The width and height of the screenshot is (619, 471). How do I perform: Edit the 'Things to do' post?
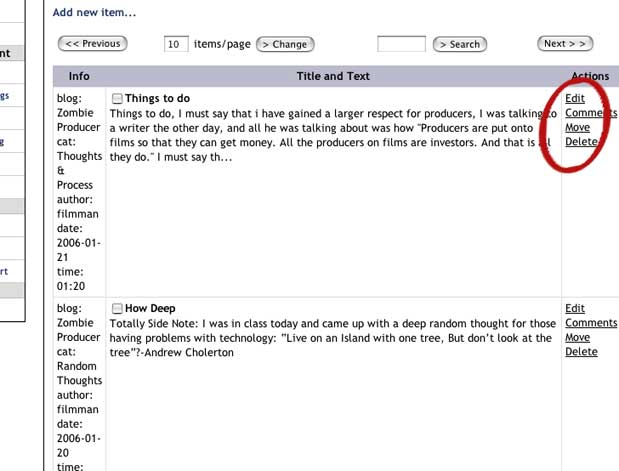[575, 99]
